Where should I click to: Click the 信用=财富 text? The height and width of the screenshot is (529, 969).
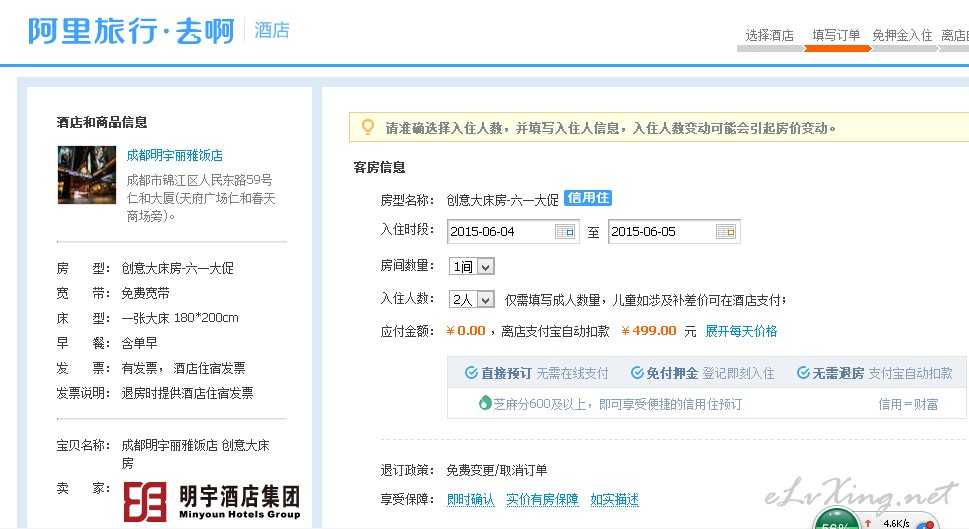[908, 404]
